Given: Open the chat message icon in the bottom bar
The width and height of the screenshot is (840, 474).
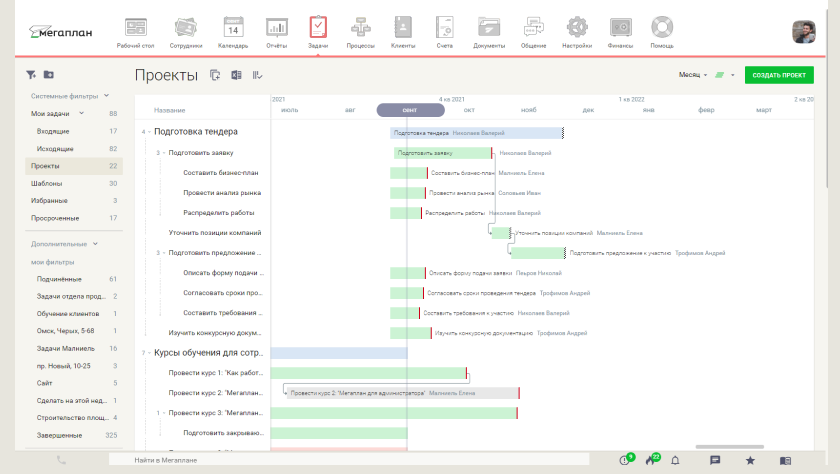Looking at the screenshot, I should coord(715,461).
